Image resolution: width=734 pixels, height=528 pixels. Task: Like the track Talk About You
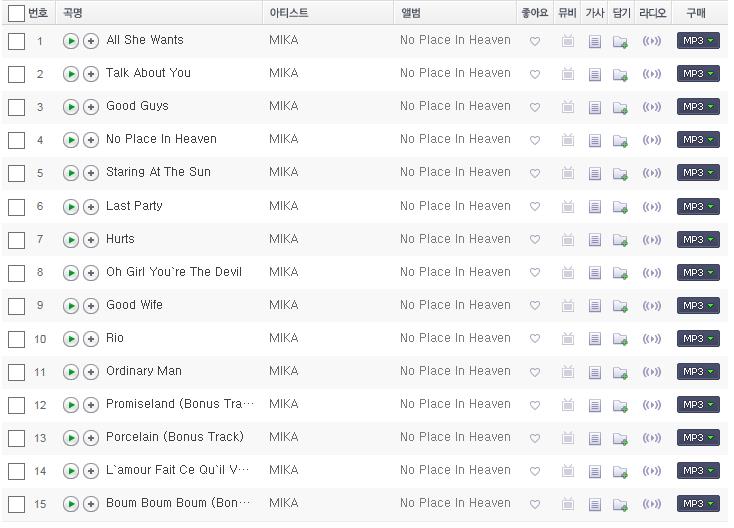[x=535, y=74]
